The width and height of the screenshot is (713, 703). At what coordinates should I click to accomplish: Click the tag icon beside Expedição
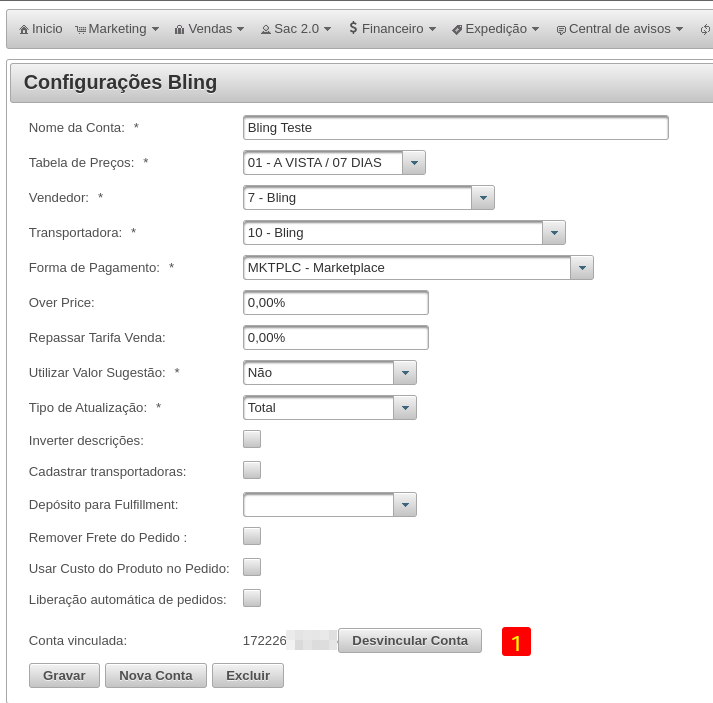pos(457,30)
